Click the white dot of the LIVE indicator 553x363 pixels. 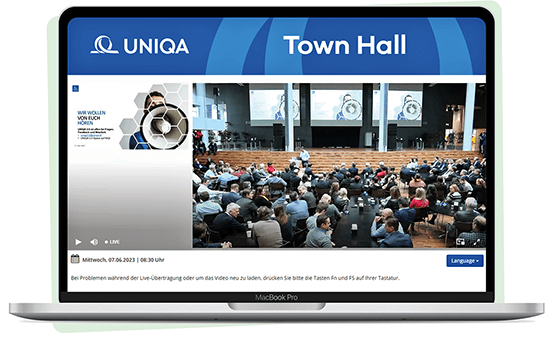point(106,242)
